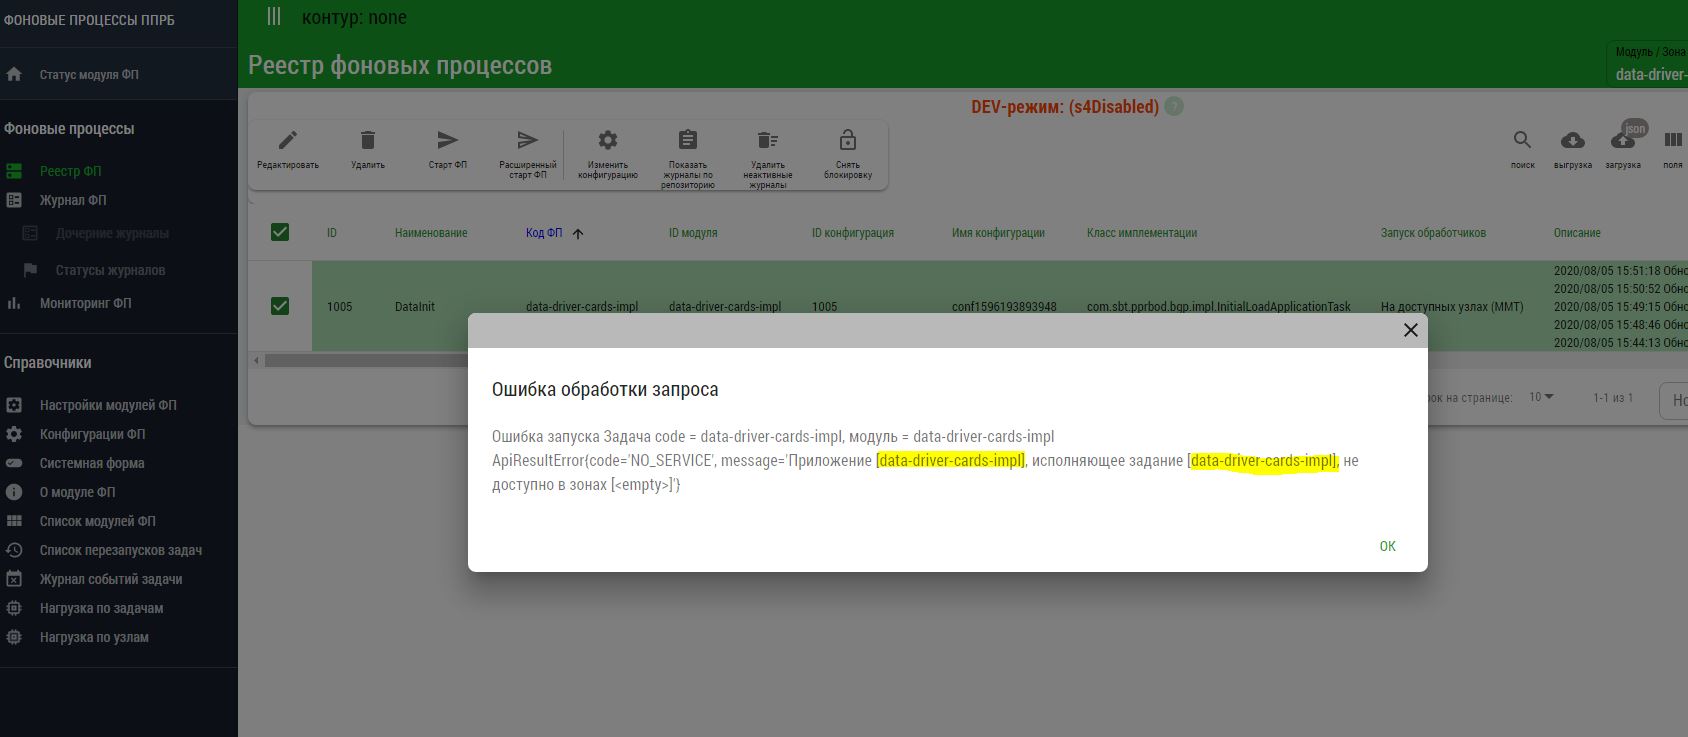
Task: Click Показать журналы по репозиторию icon
Action: pyautogui.click(x=687, y=141)
